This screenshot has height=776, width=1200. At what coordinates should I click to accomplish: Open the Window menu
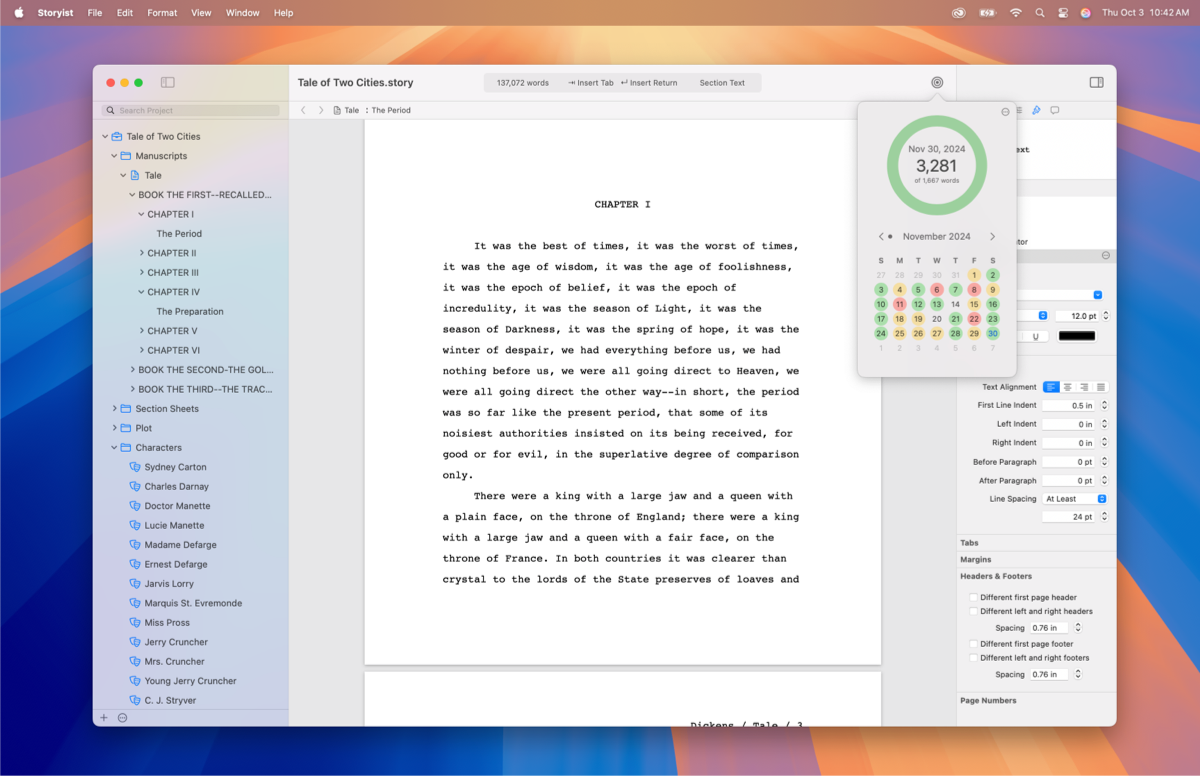click(x=243, y=13)
